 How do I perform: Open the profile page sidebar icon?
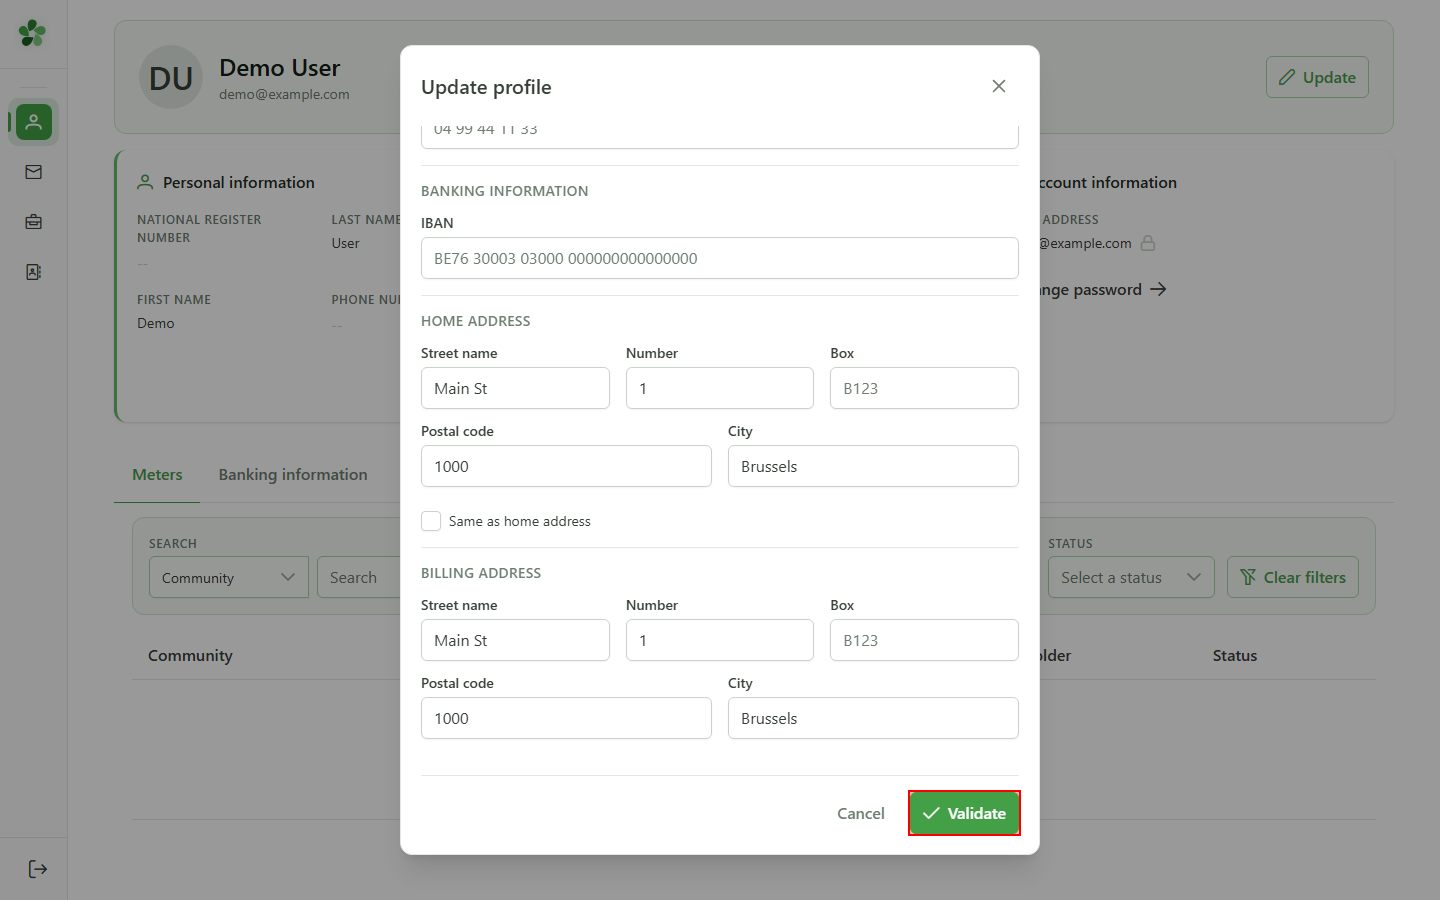34,122
